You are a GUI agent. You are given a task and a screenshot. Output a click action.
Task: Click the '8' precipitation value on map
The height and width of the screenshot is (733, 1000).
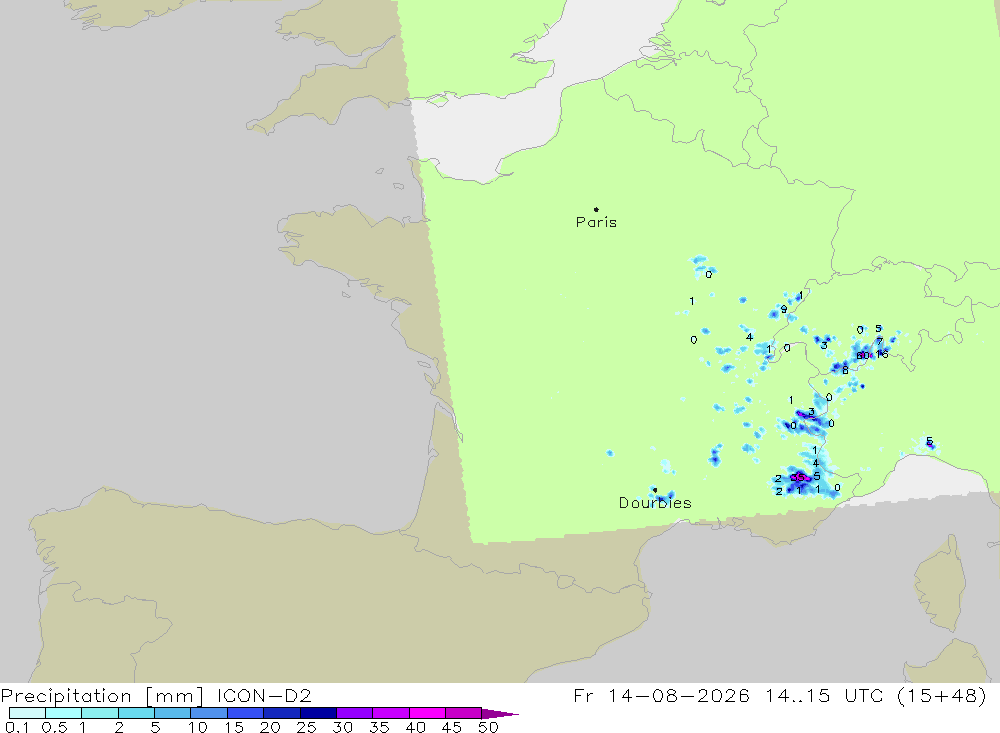coord(845,370)
